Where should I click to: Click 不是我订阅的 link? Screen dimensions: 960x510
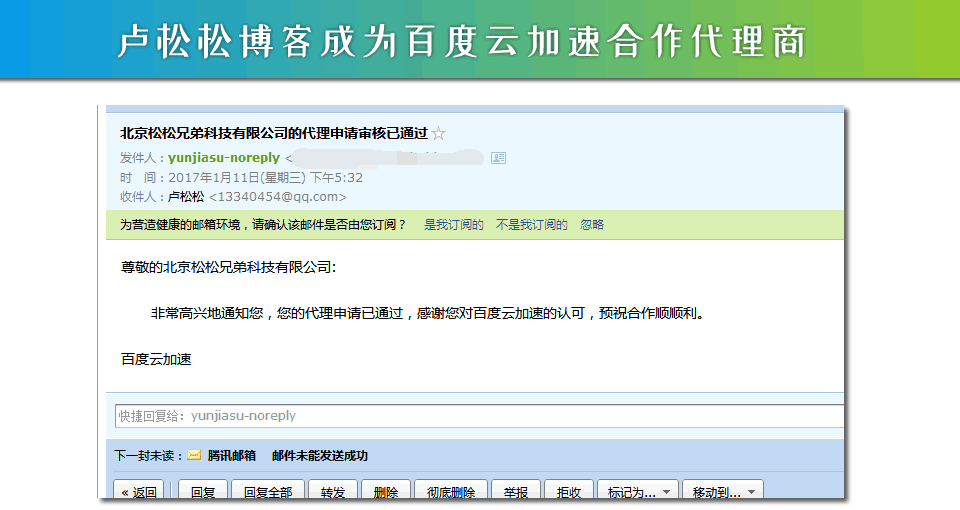click(x=531, y=225)
